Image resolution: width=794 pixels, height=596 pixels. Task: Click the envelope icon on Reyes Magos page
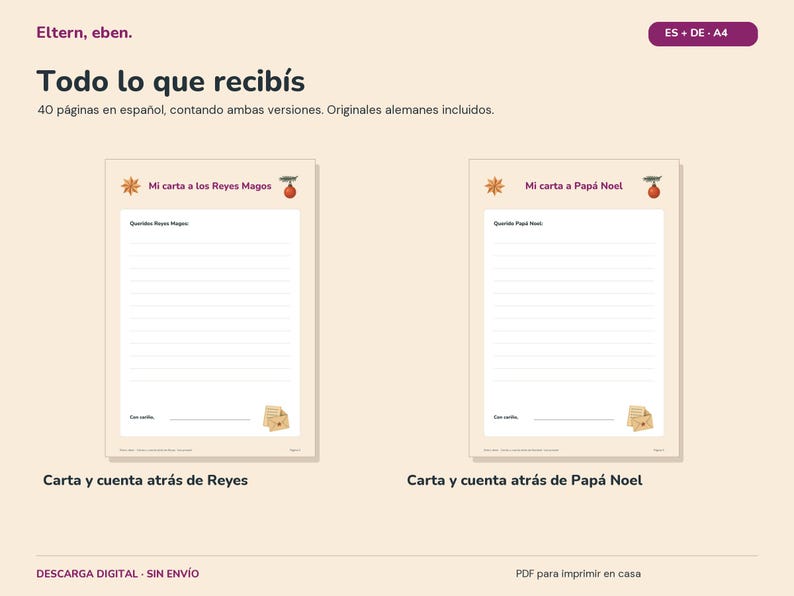point(276,418)
